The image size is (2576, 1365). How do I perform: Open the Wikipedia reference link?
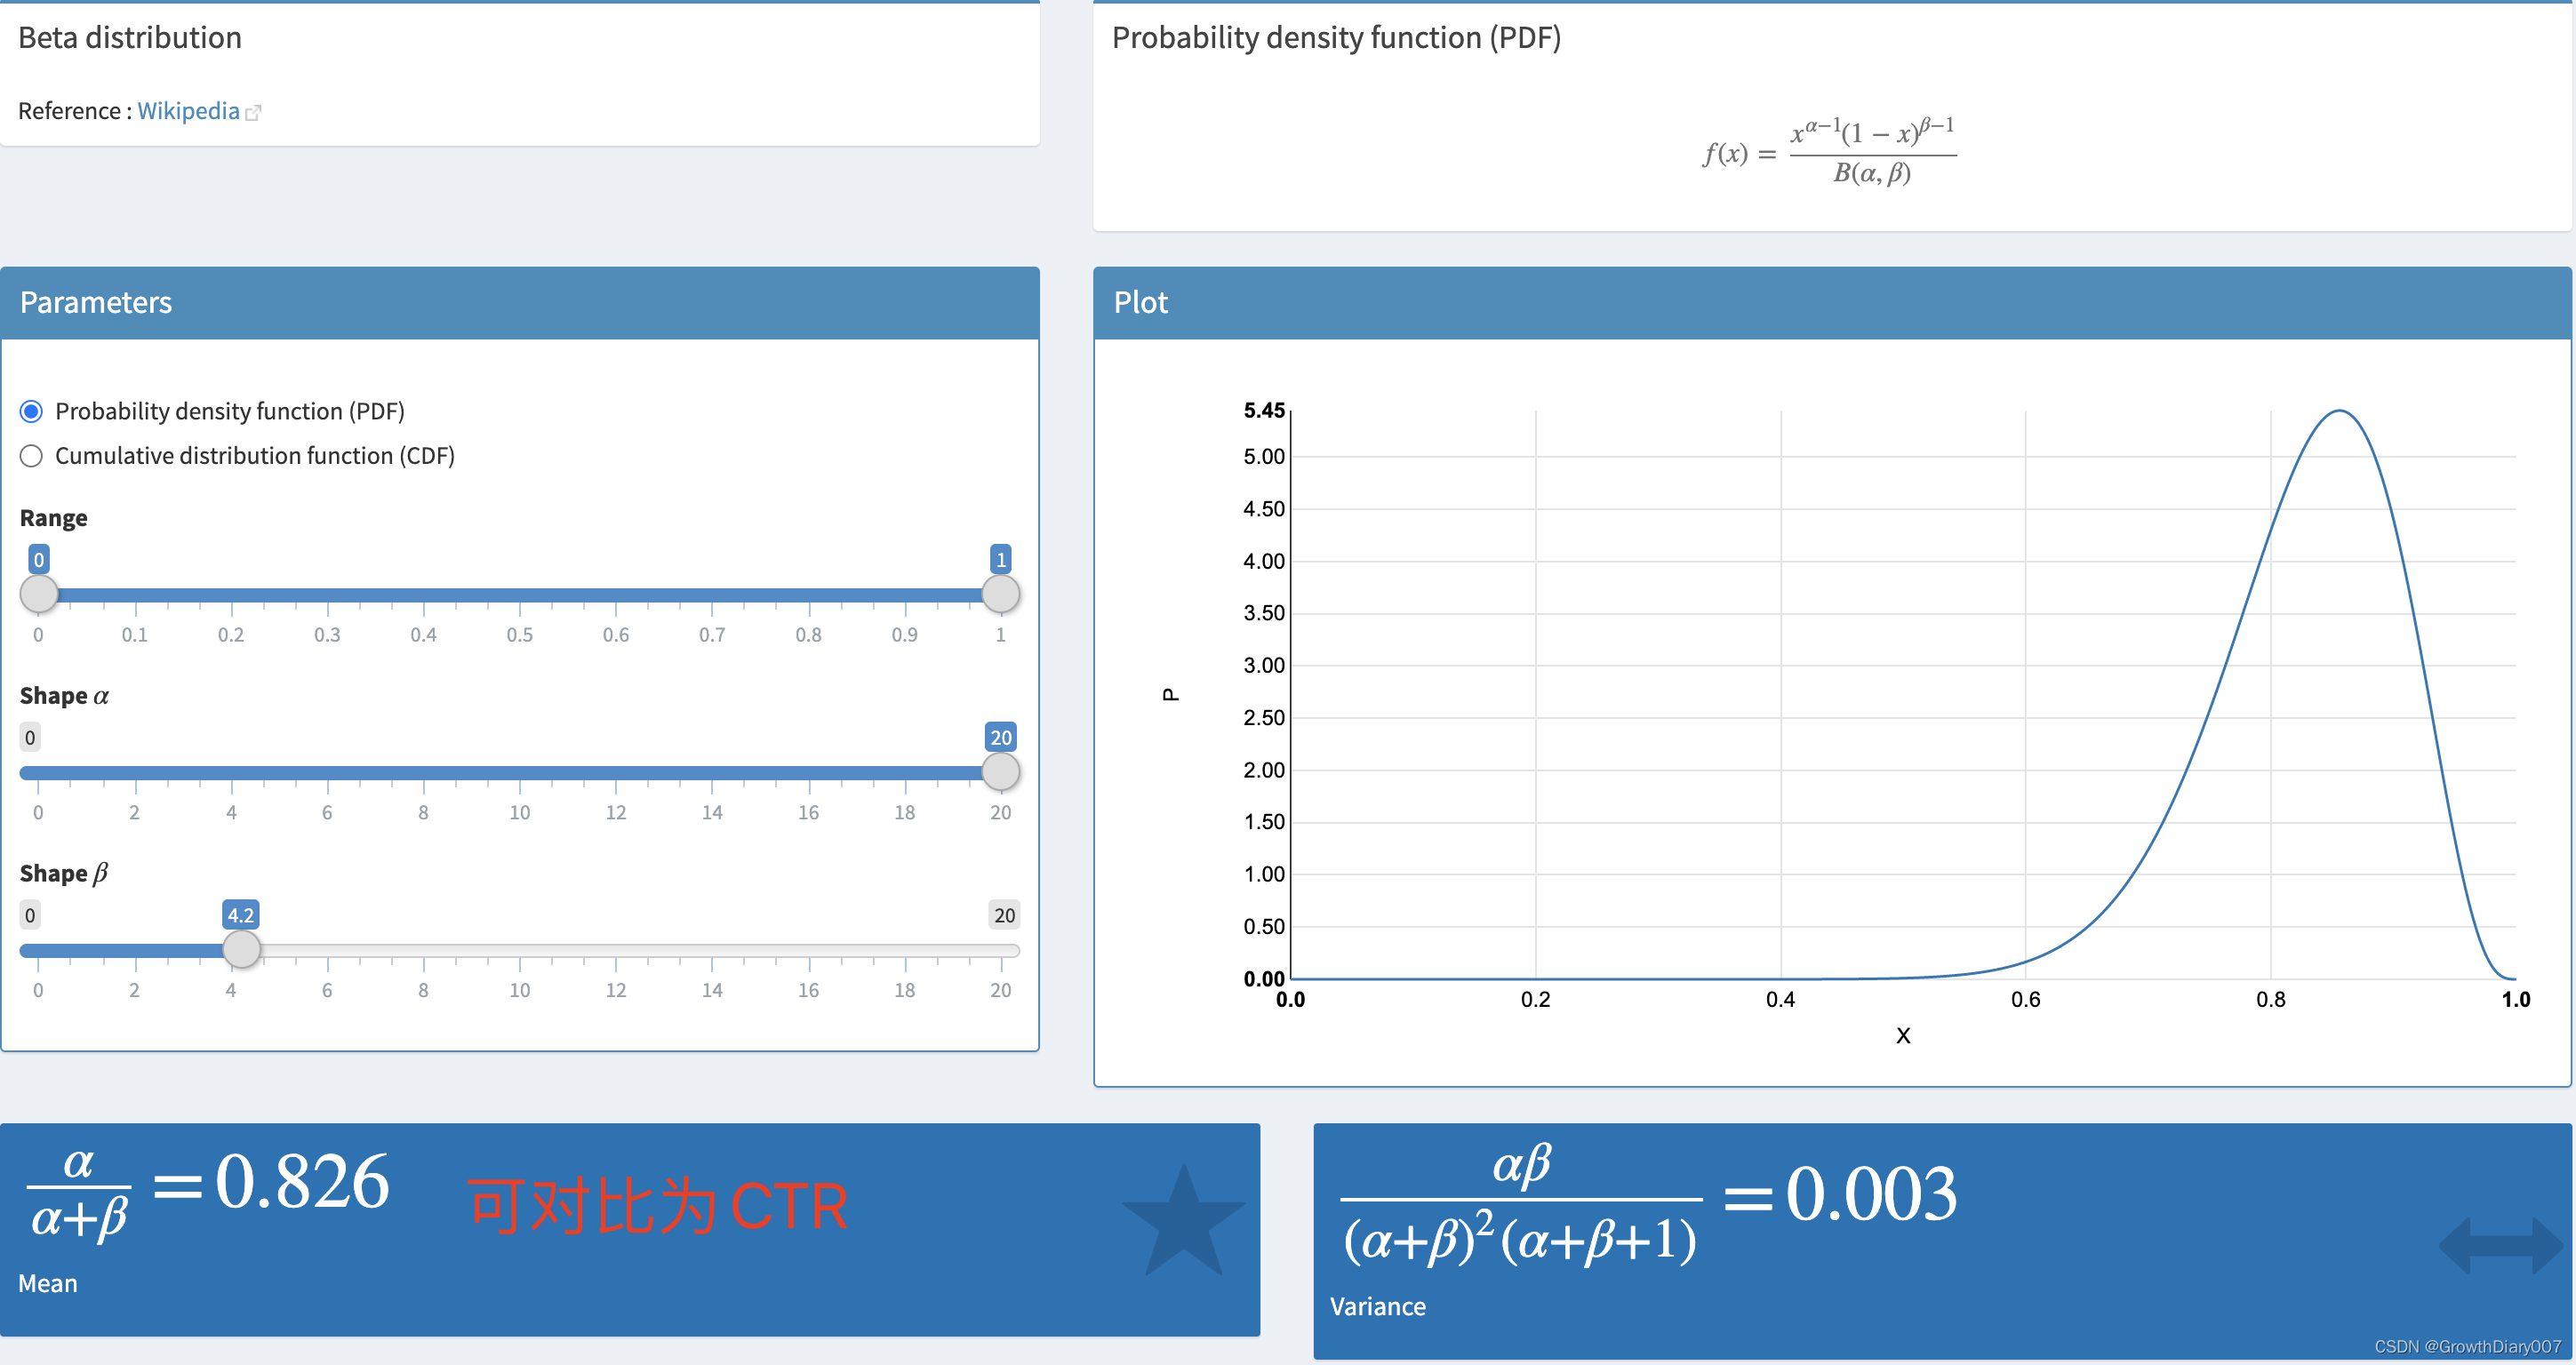(188, 111)
